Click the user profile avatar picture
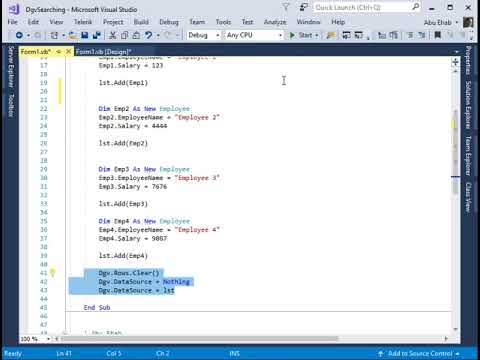This screenshot has width=480, height=360. click(x=468, y=22)
